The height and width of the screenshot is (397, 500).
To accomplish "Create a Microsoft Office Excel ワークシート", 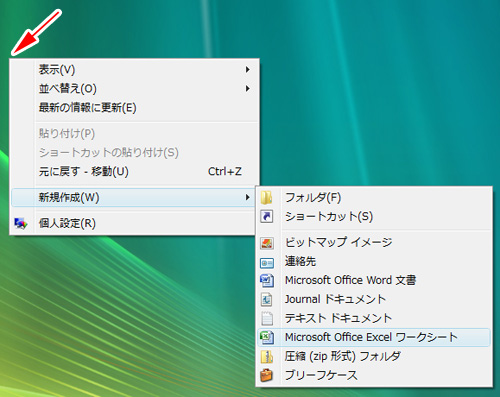I will tap(374, 337).
